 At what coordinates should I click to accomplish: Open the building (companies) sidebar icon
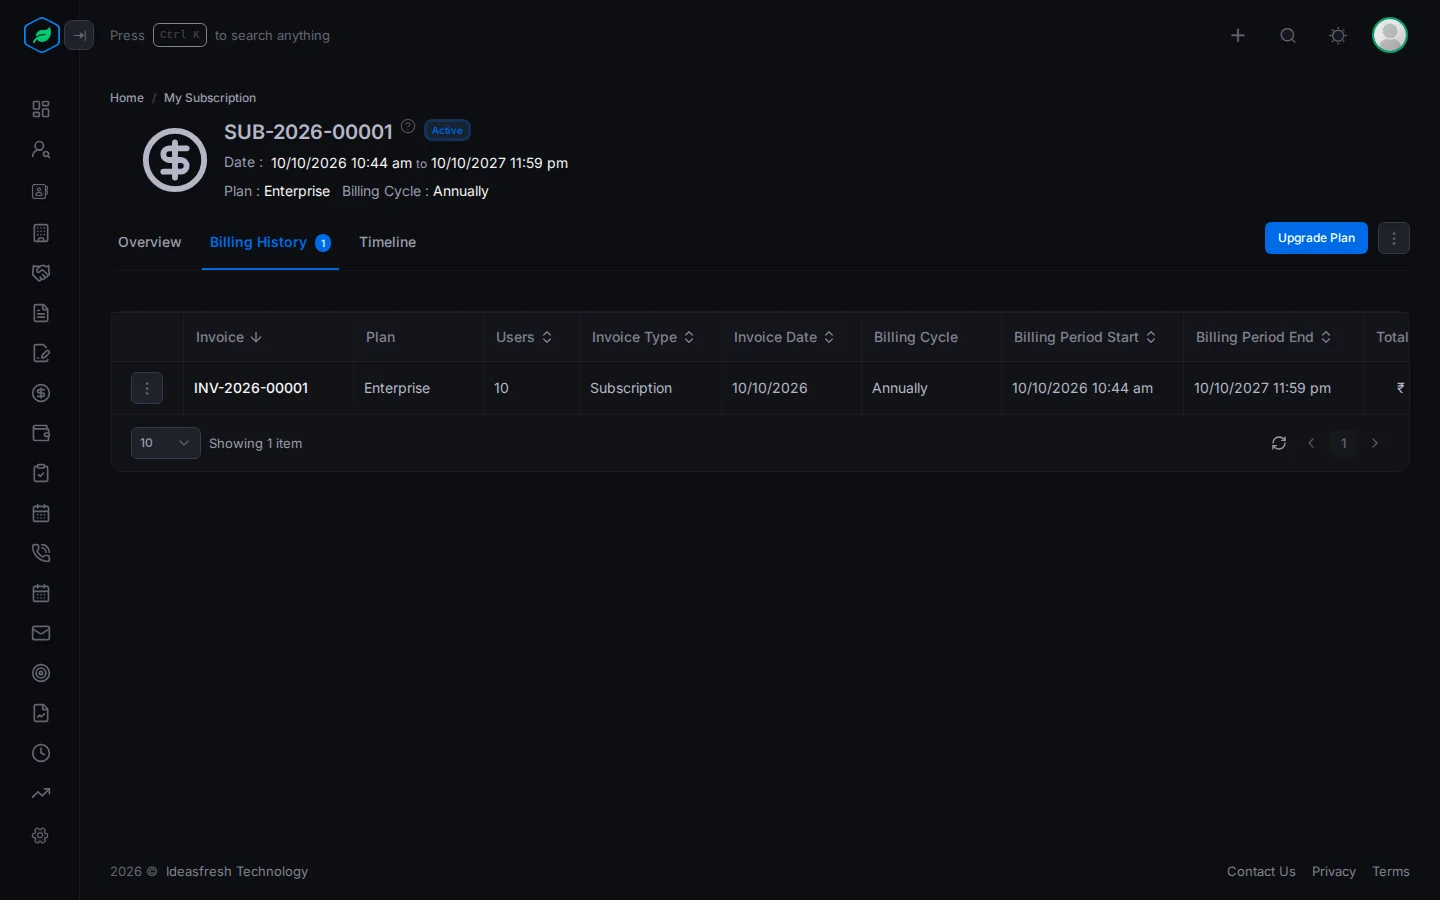(x=41, y=233)
